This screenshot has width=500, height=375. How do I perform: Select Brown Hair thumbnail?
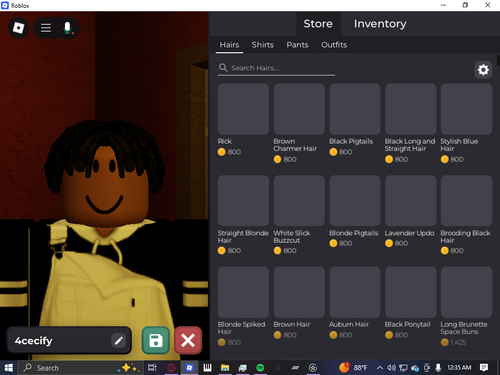(299, 292)
